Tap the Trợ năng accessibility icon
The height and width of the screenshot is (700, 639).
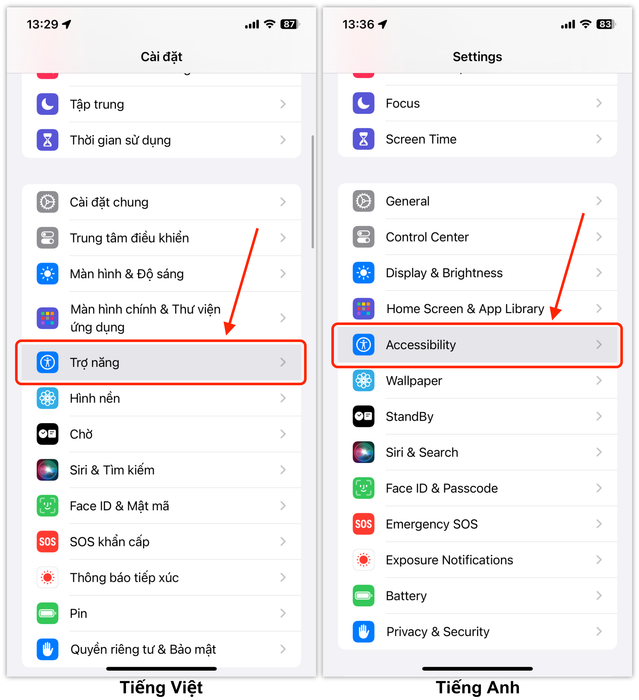tap(47, 362)
